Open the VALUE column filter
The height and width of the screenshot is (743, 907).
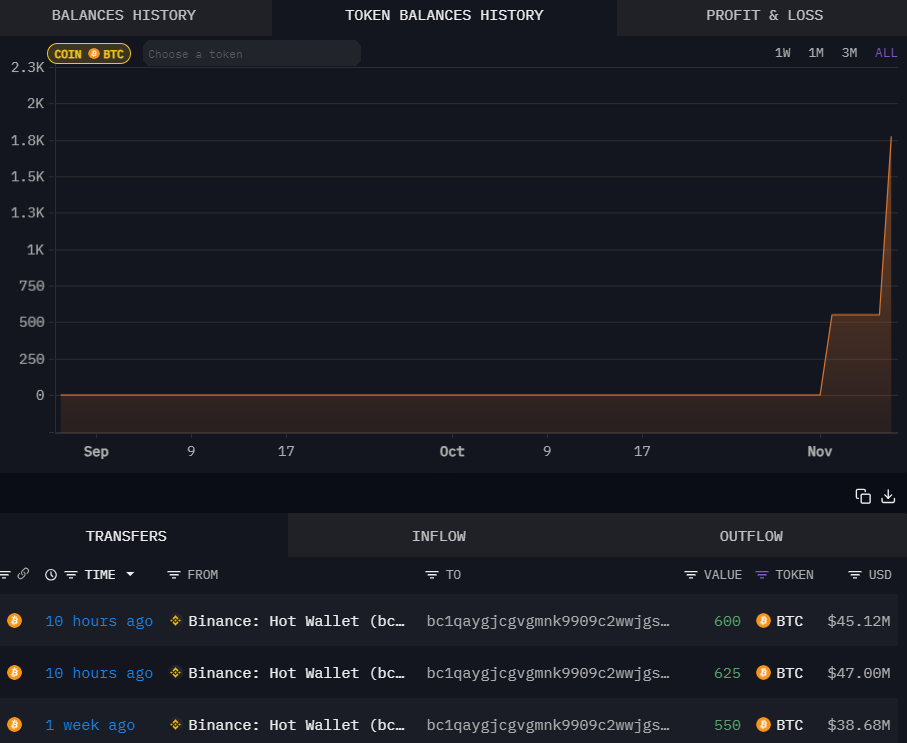pos(691,575)
